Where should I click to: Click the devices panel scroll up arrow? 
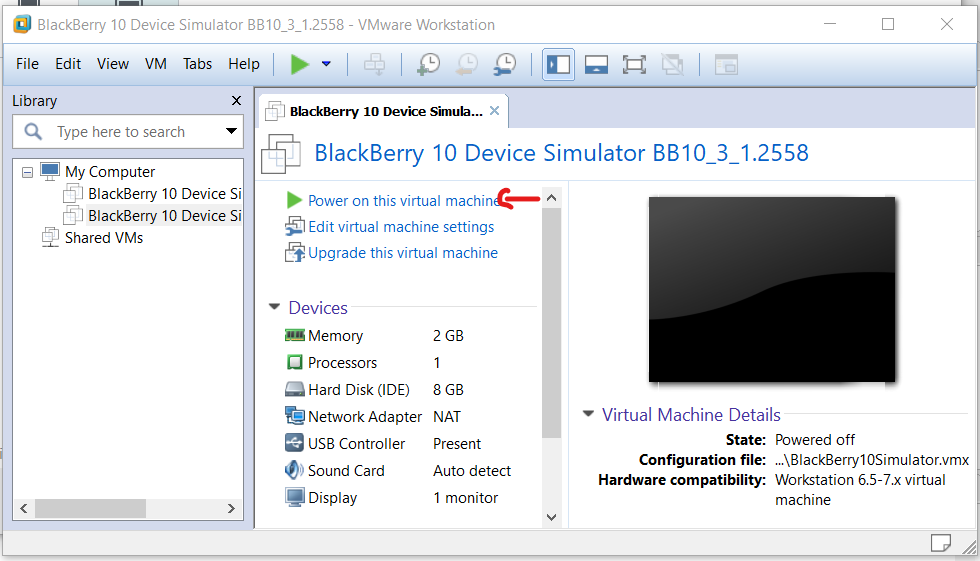click(551, 198)
